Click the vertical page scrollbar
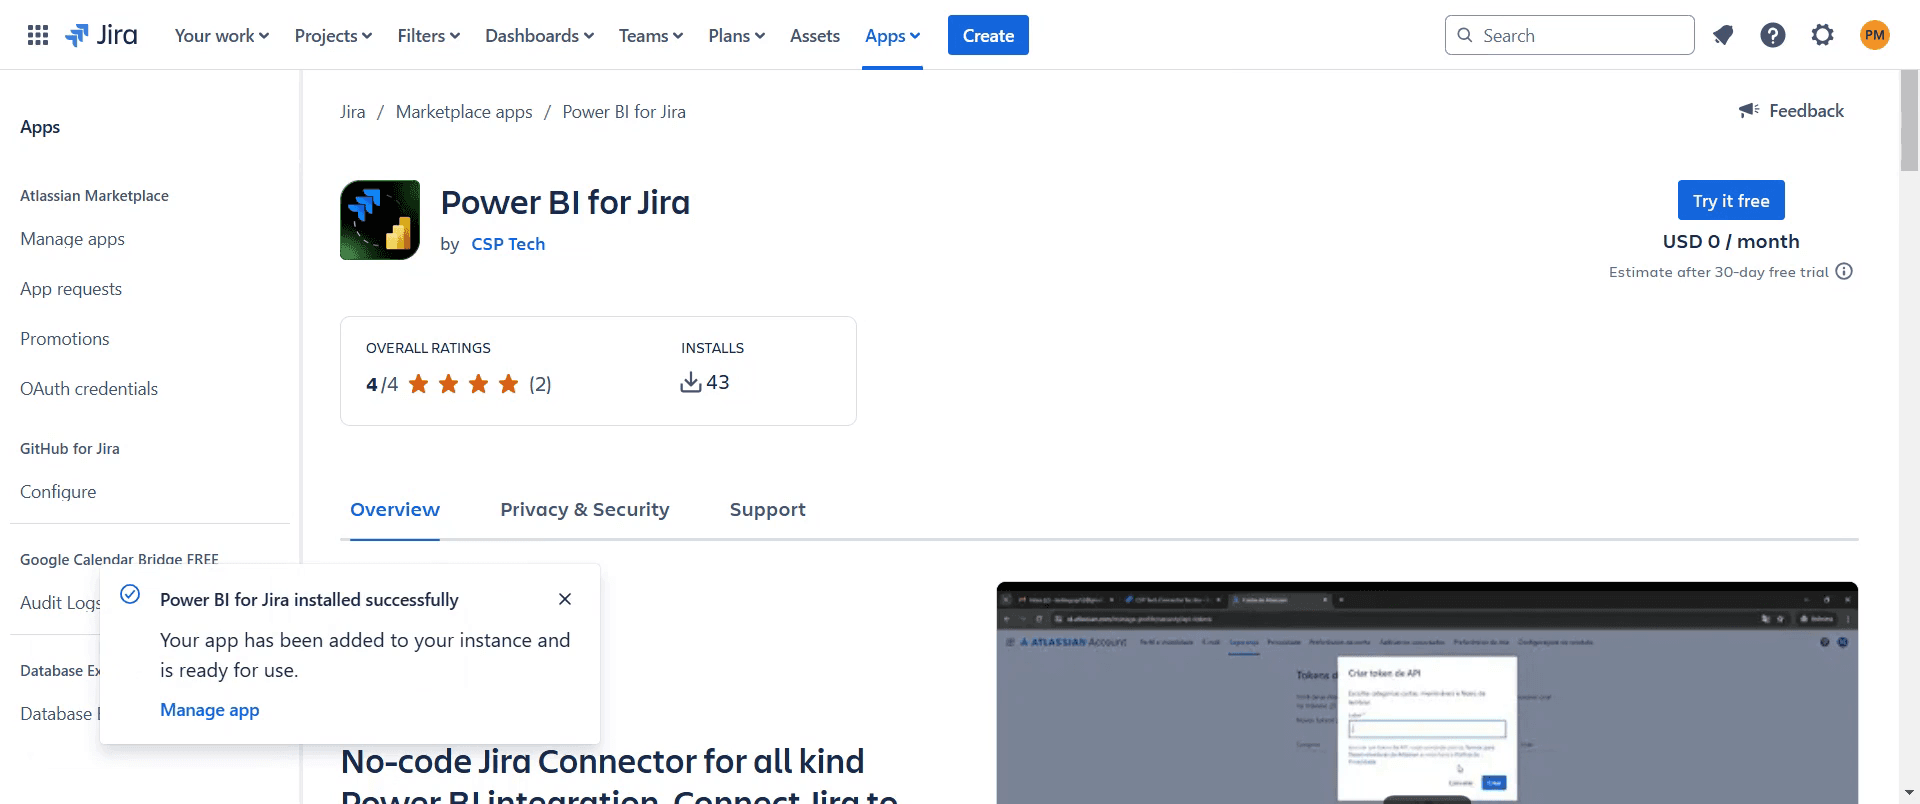The width and height of the screenshot is (1920, 804). (x=1909, y=120)
